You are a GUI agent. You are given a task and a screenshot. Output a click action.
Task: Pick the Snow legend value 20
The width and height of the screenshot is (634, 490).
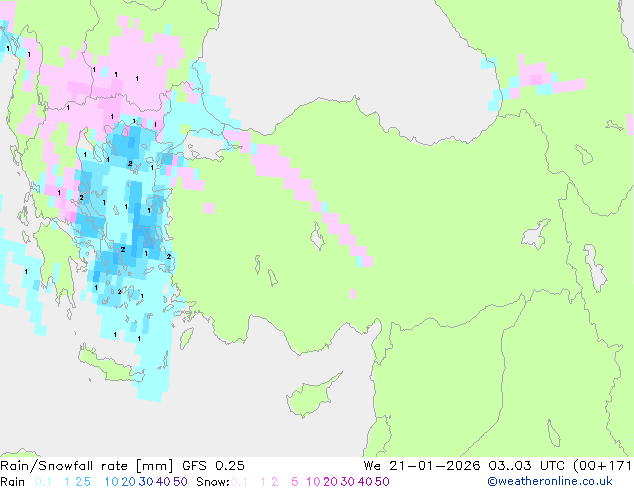point(330,482)
